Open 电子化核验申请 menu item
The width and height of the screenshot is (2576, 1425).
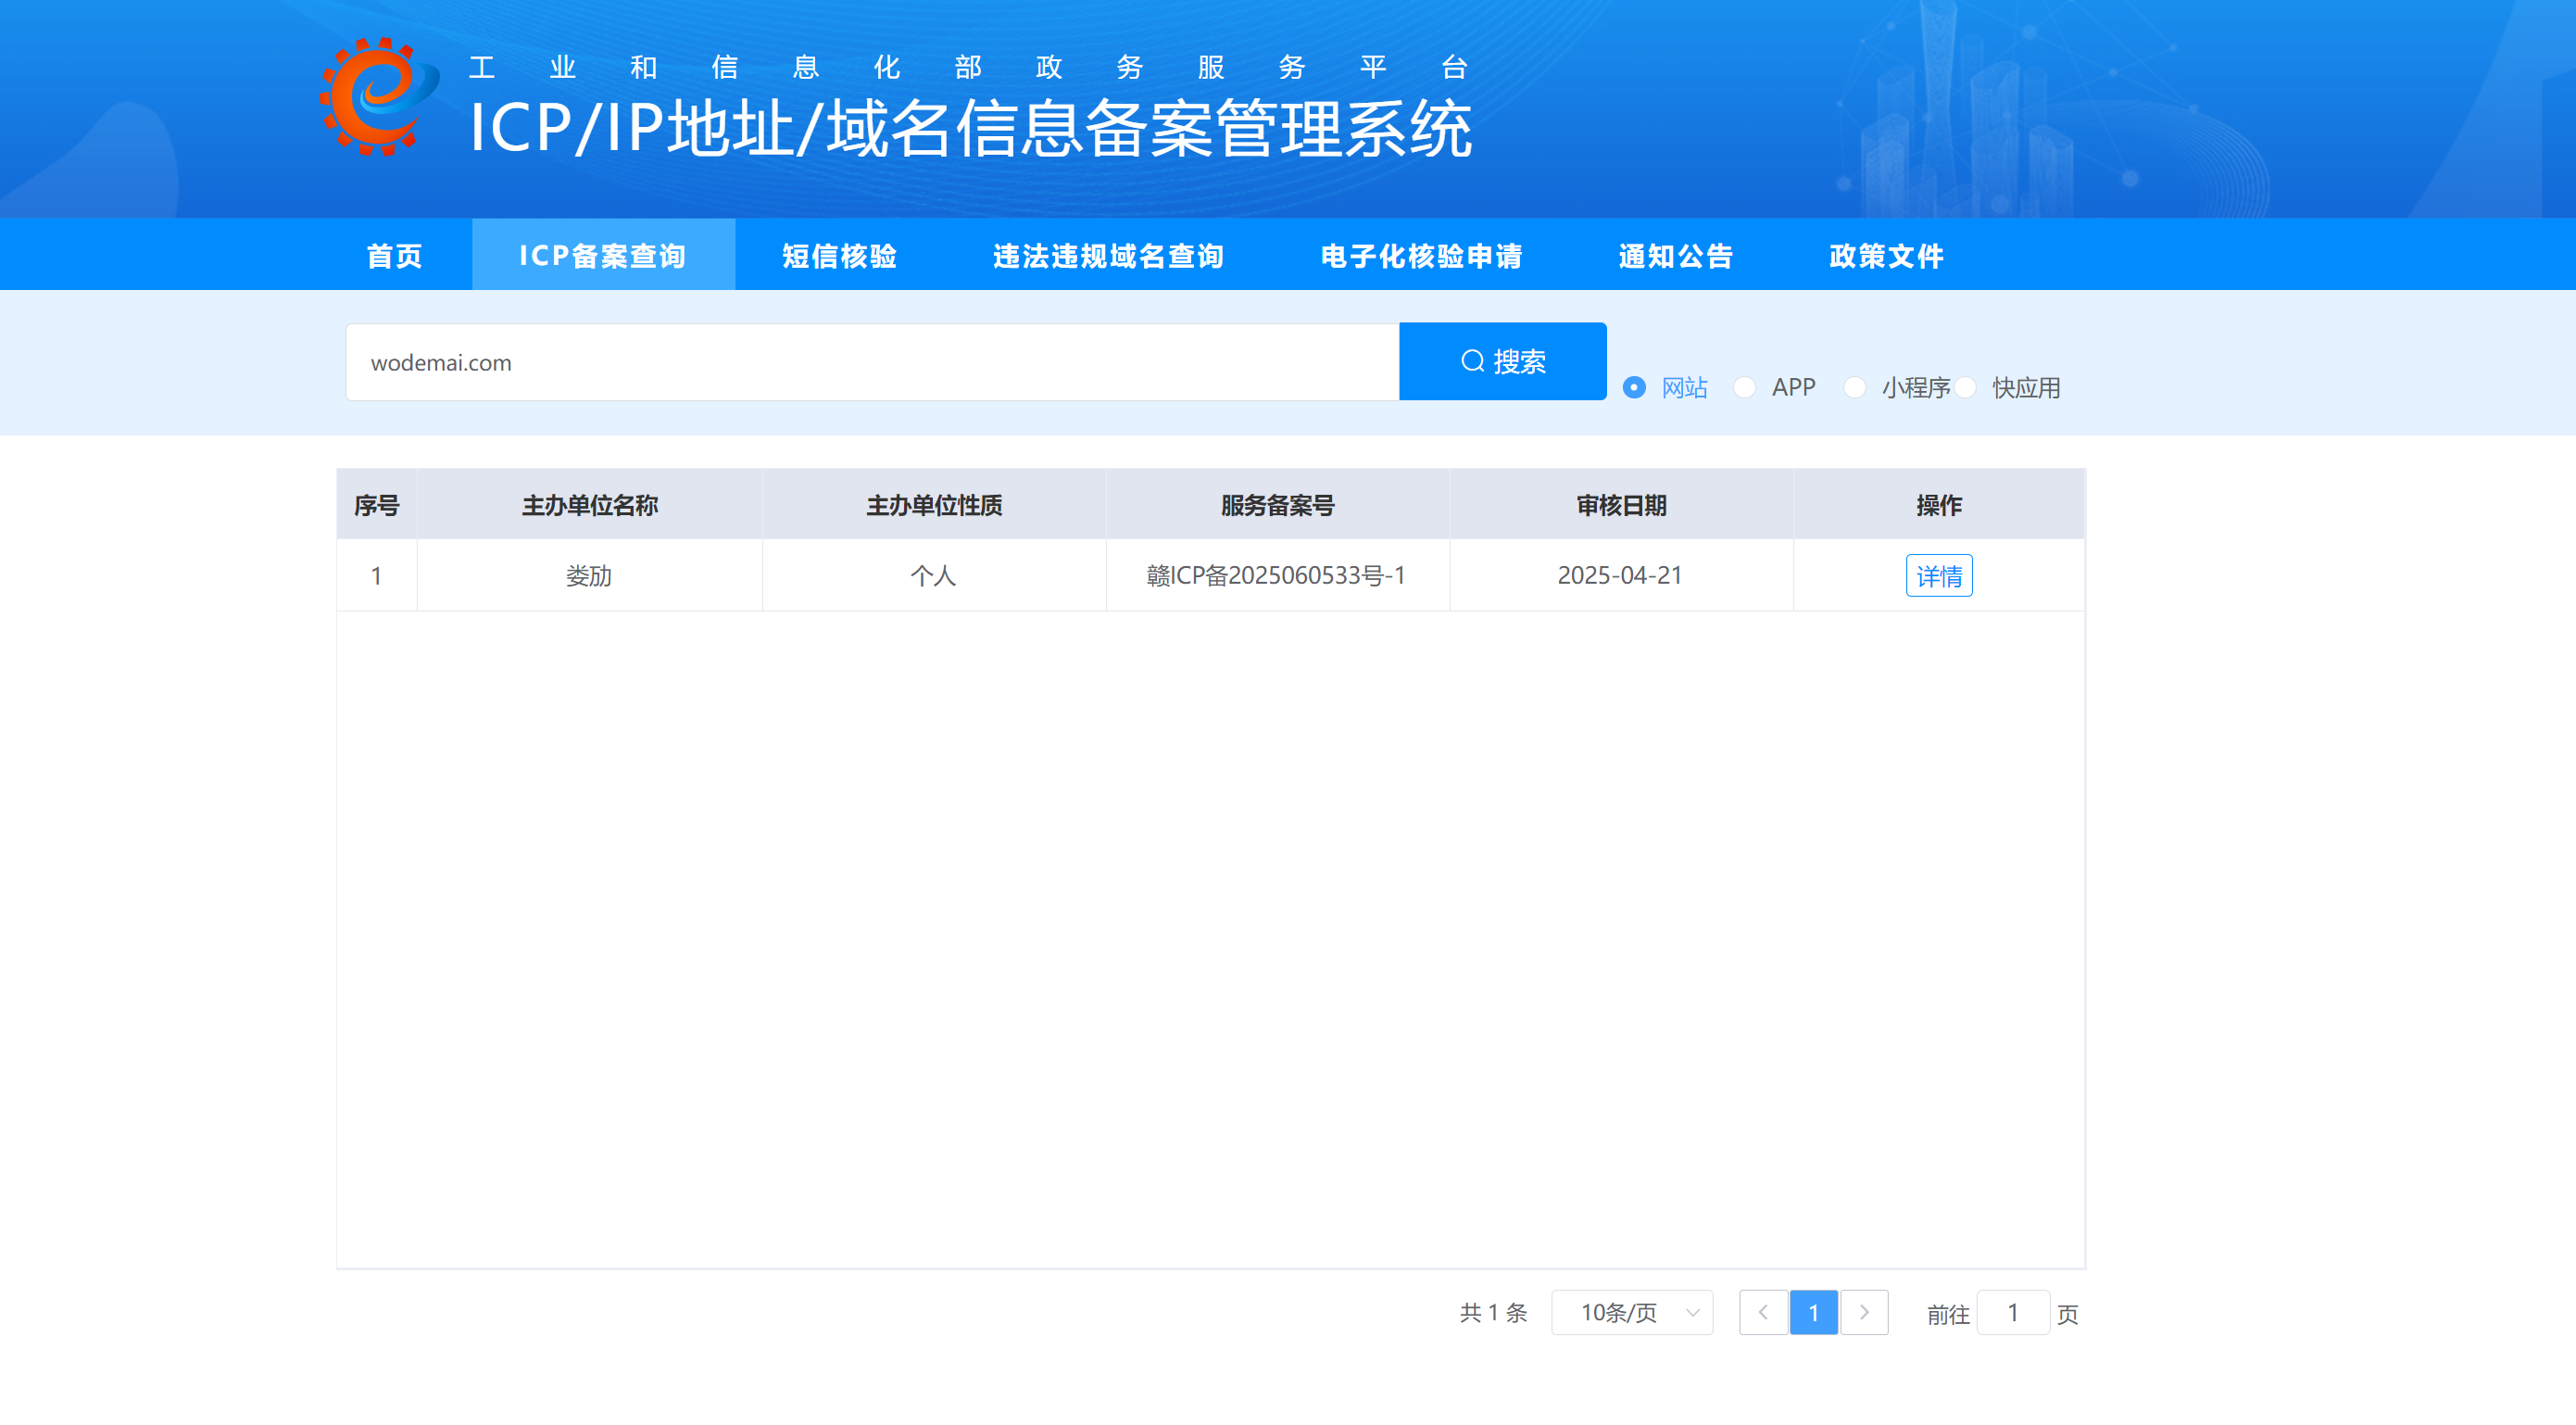click(x=1421, y=256)
